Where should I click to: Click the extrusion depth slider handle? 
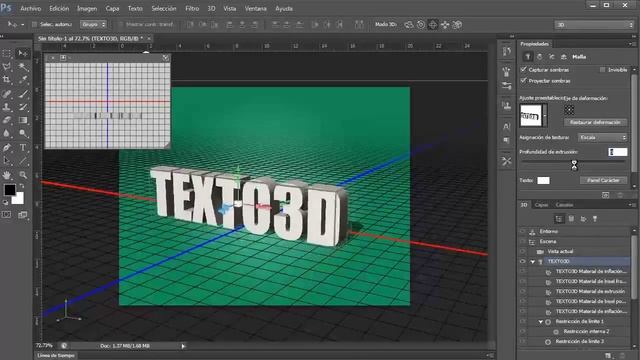pos(574,164)
